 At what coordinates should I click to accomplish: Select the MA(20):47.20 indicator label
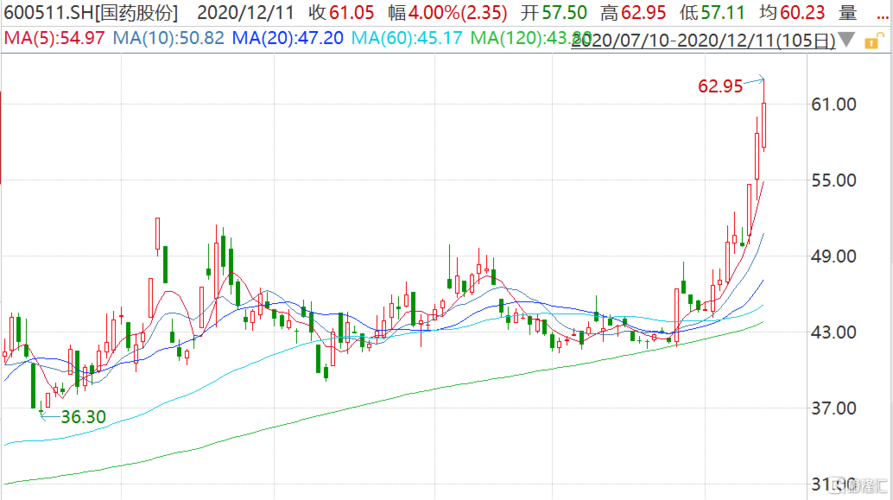(x=288, y=38)
